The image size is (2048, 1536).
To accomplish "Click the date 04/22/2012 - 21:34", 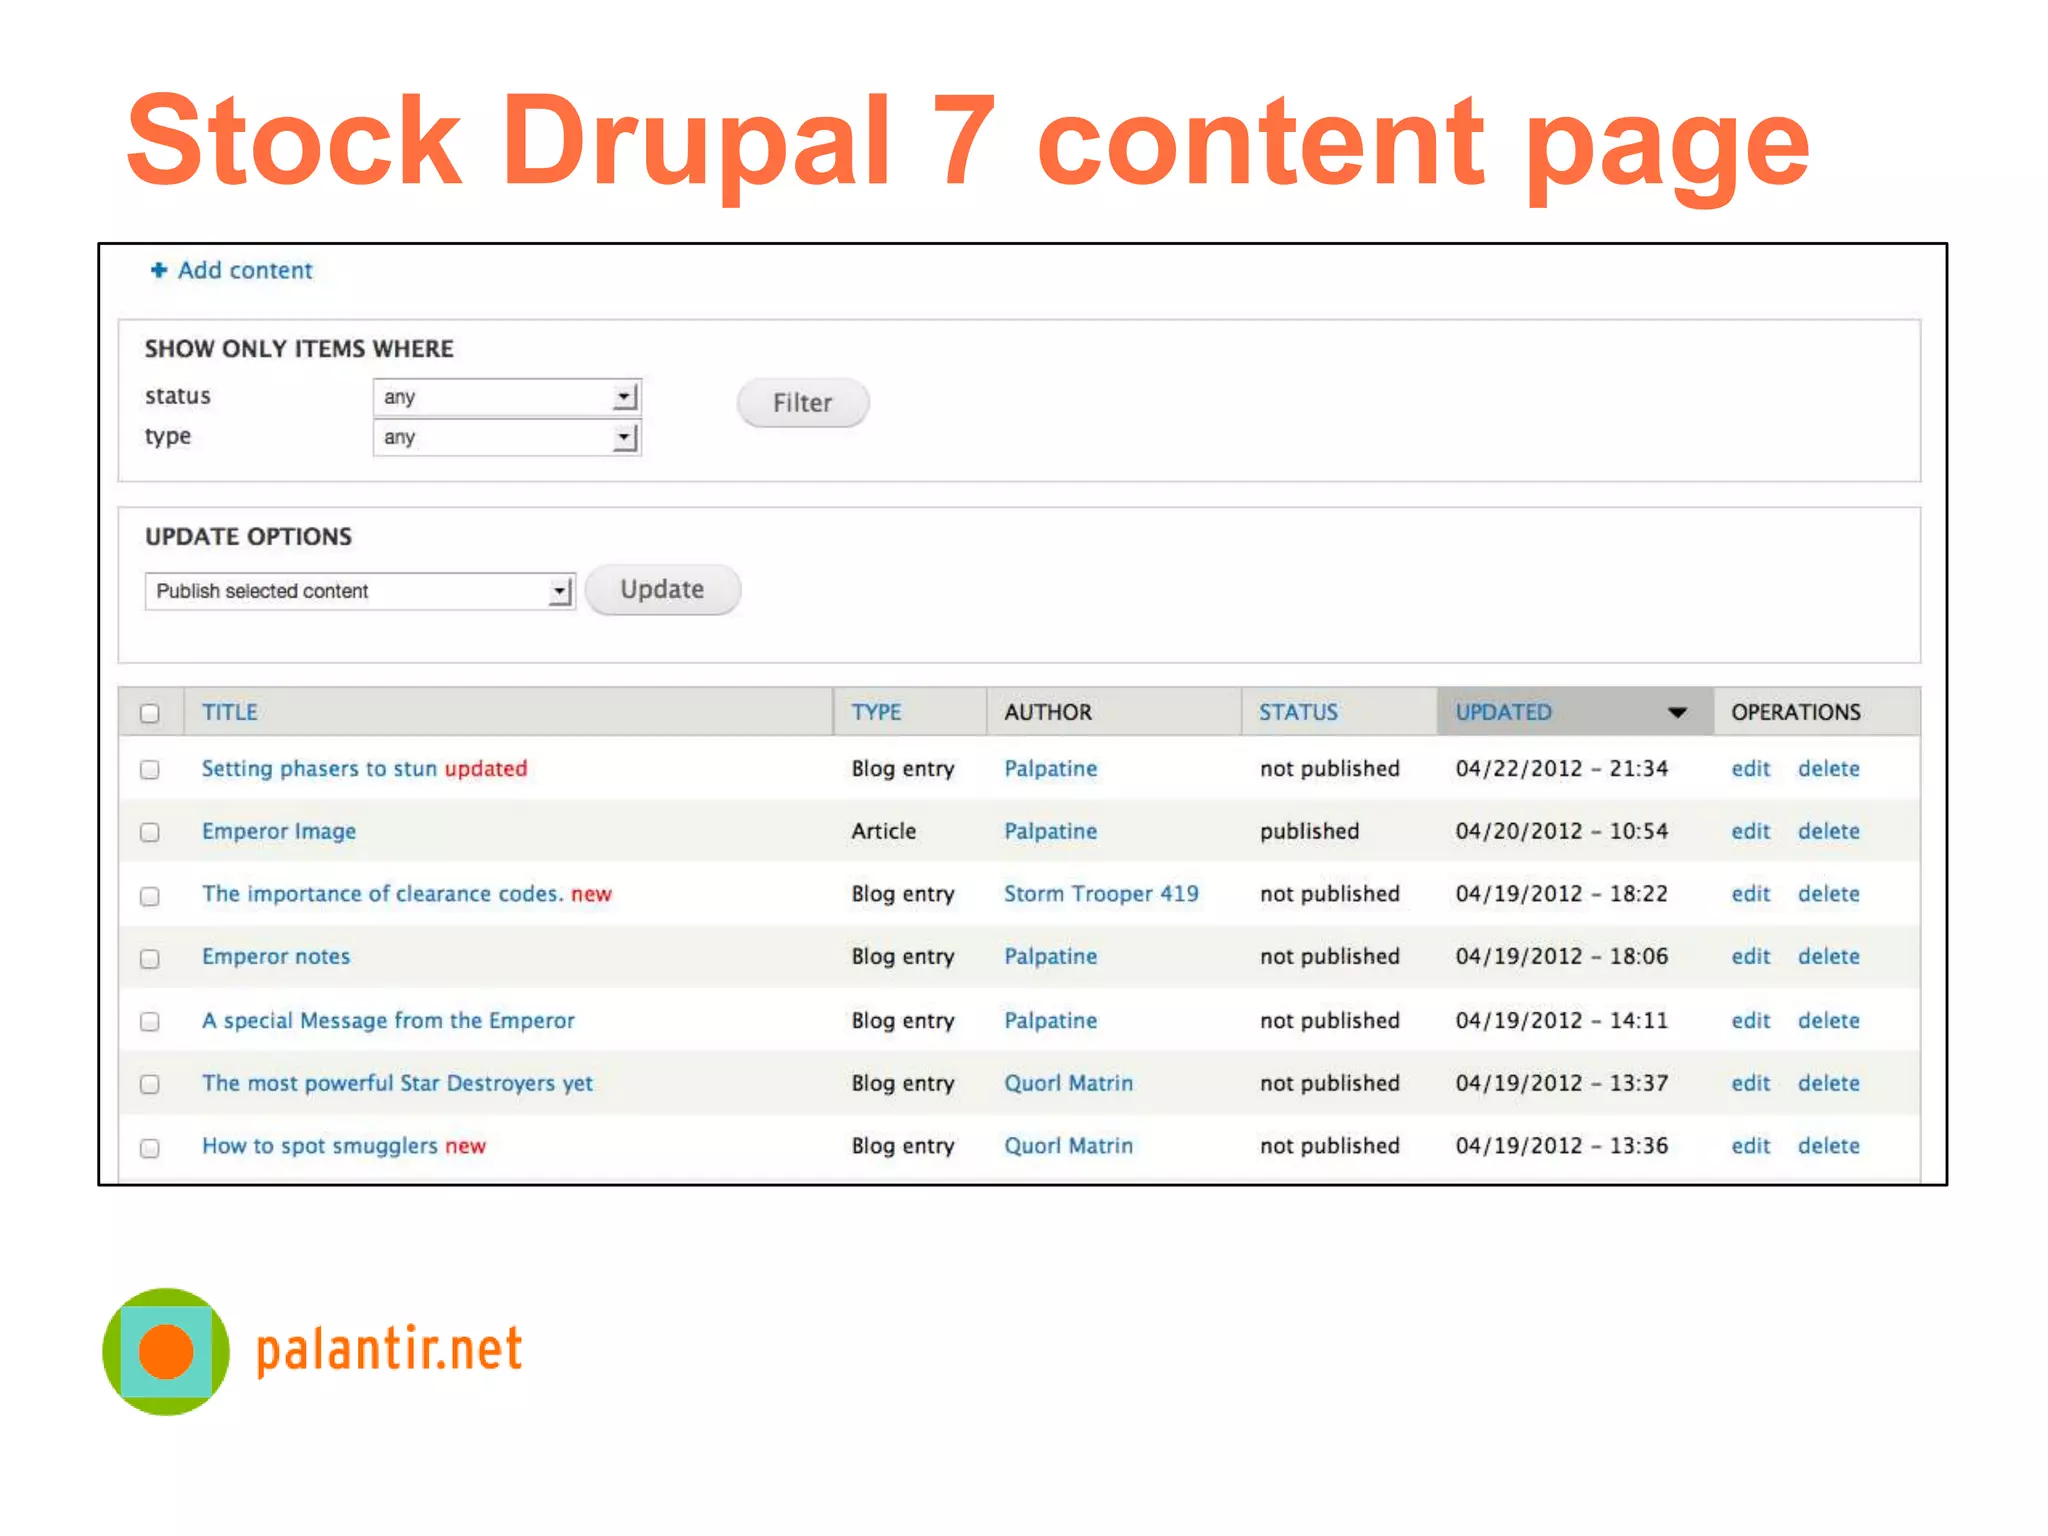I will point(1561,768).
